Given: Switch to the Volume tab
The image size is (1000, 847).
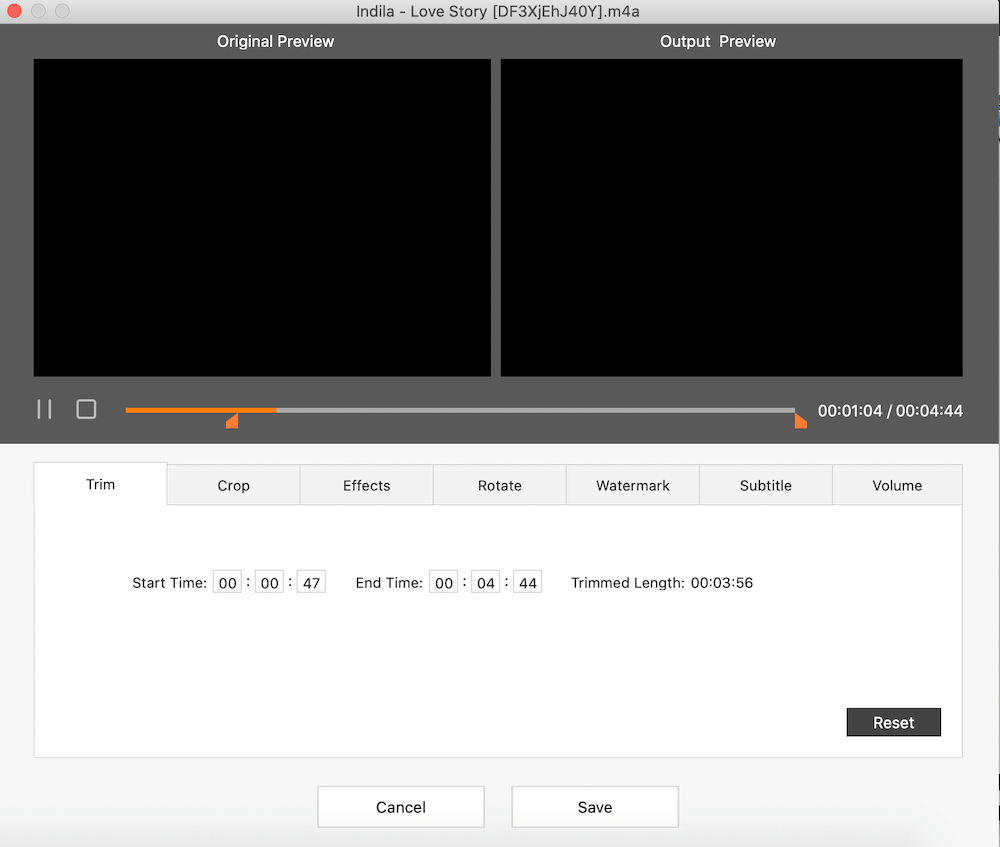Looking at the screenshot, I should click(896, 485).
